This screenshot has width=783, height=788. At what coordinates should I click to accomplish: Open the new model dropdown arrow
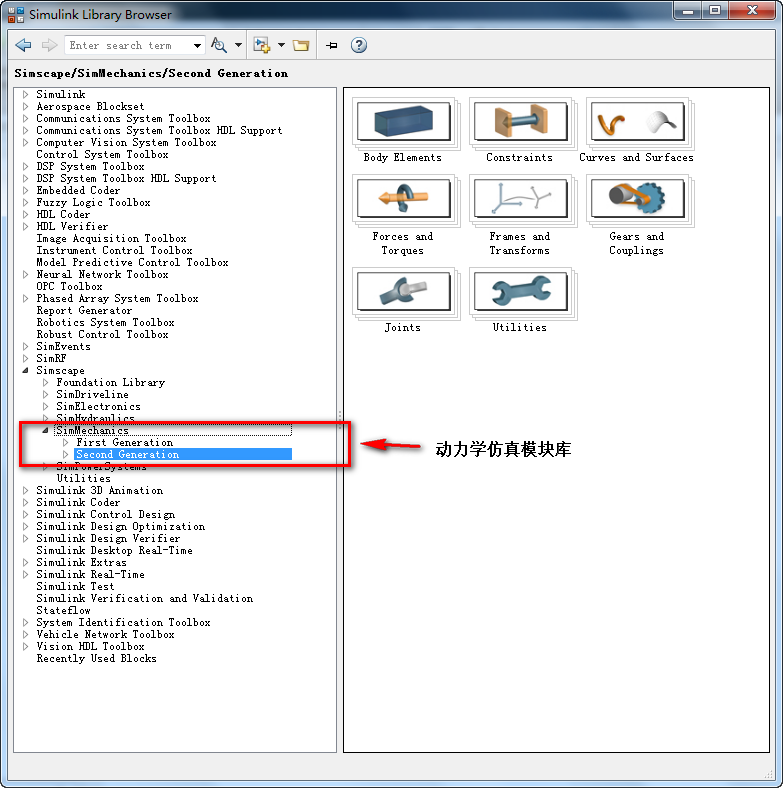coord(281,45)
